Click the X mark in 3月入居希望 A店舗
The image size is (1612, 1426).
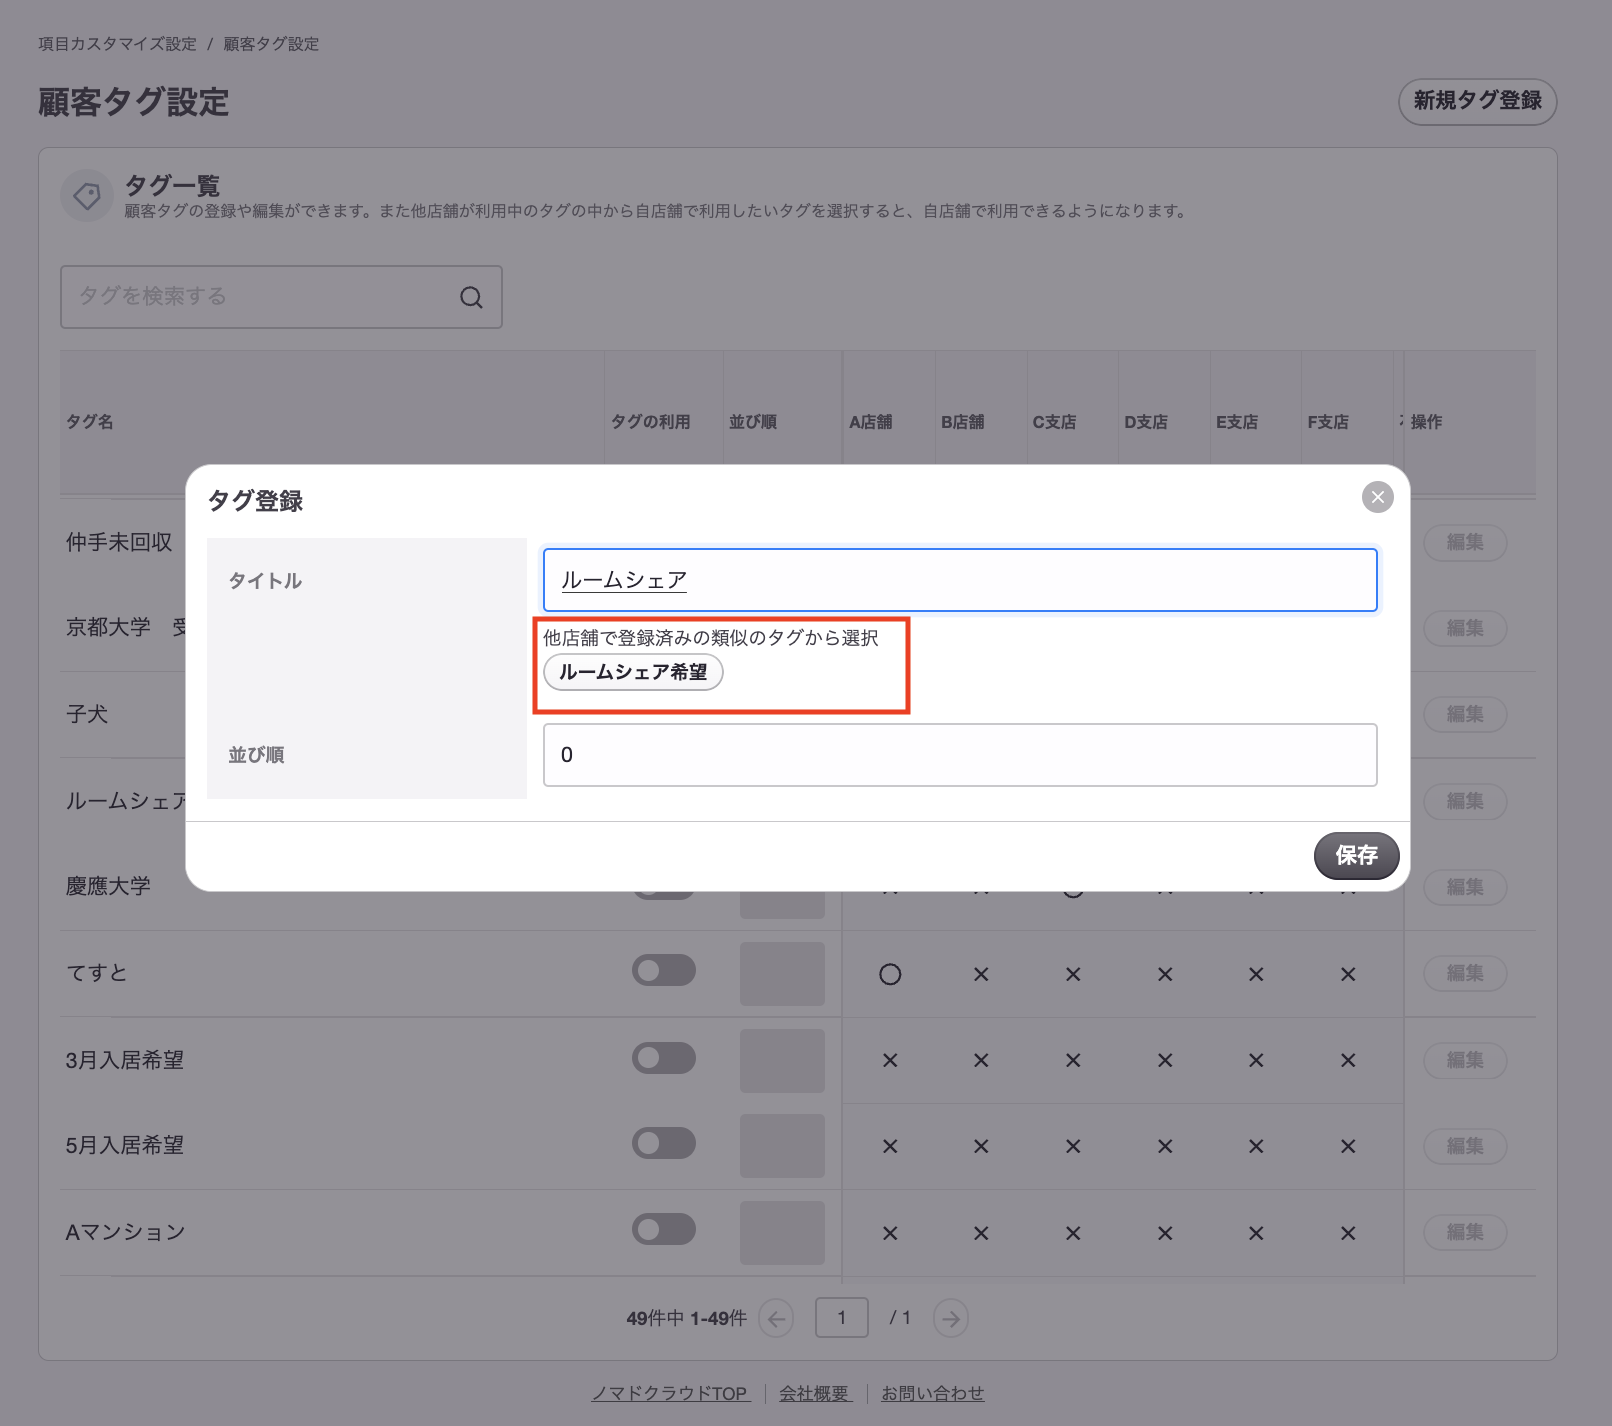point(890,1060)
